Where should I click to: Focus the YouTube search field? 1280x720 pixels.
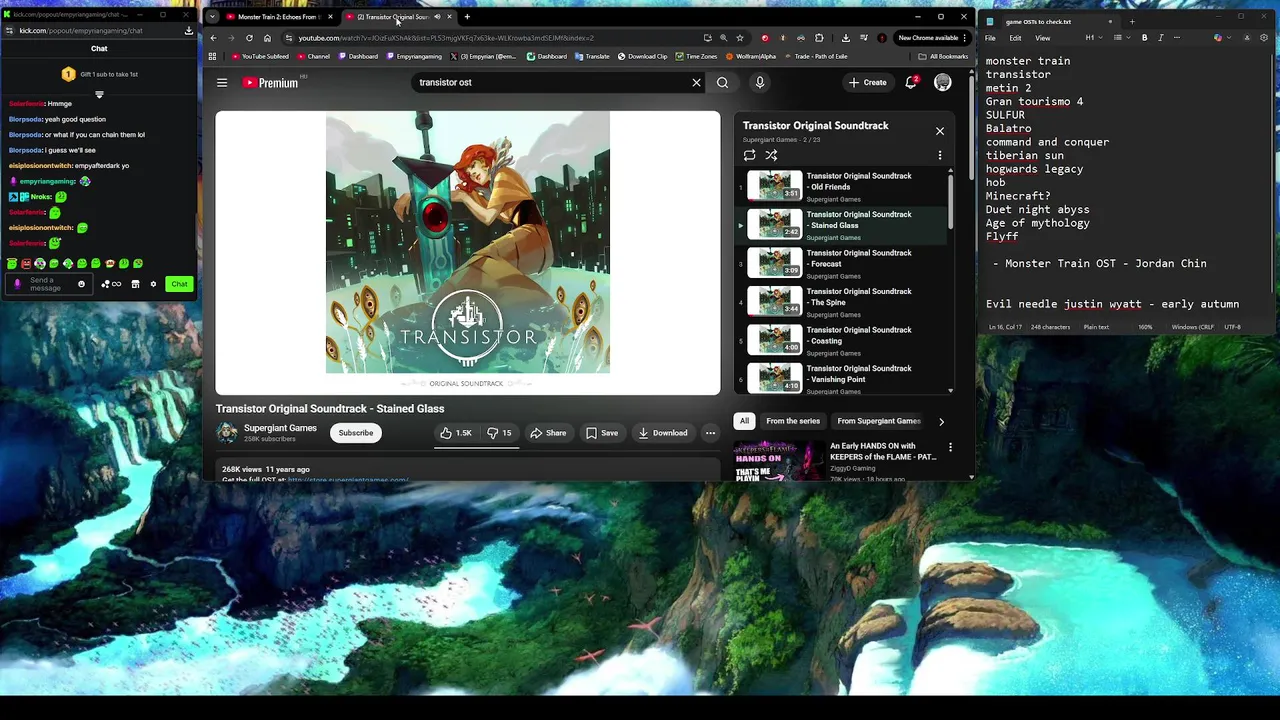[x=550, y=83]
